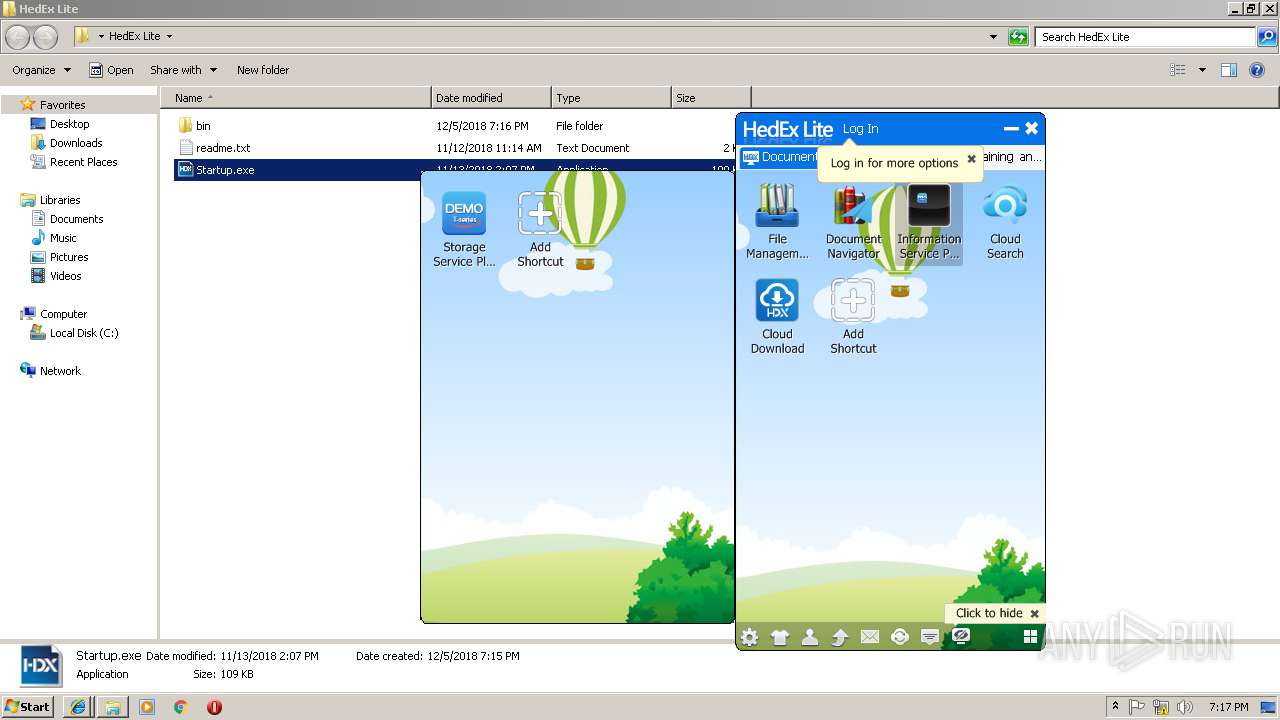The width and height of the screenshot is (1280, 720).
Task: Open Recent Places in the sidebar
Action: point(83,162)
